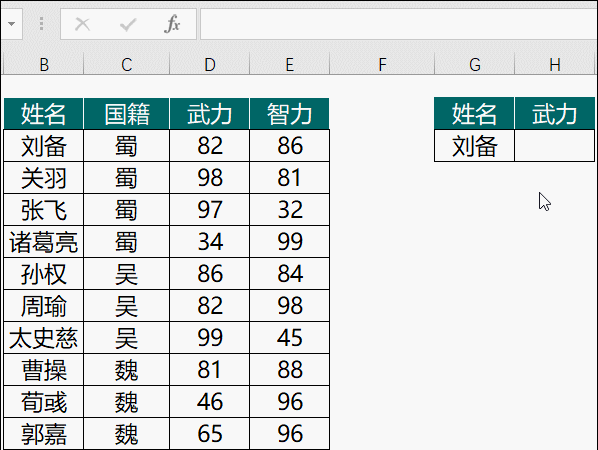This screenshot has width=598, height=450.
Task: Click the 姓名 header in column G
Action: [474, 114]
